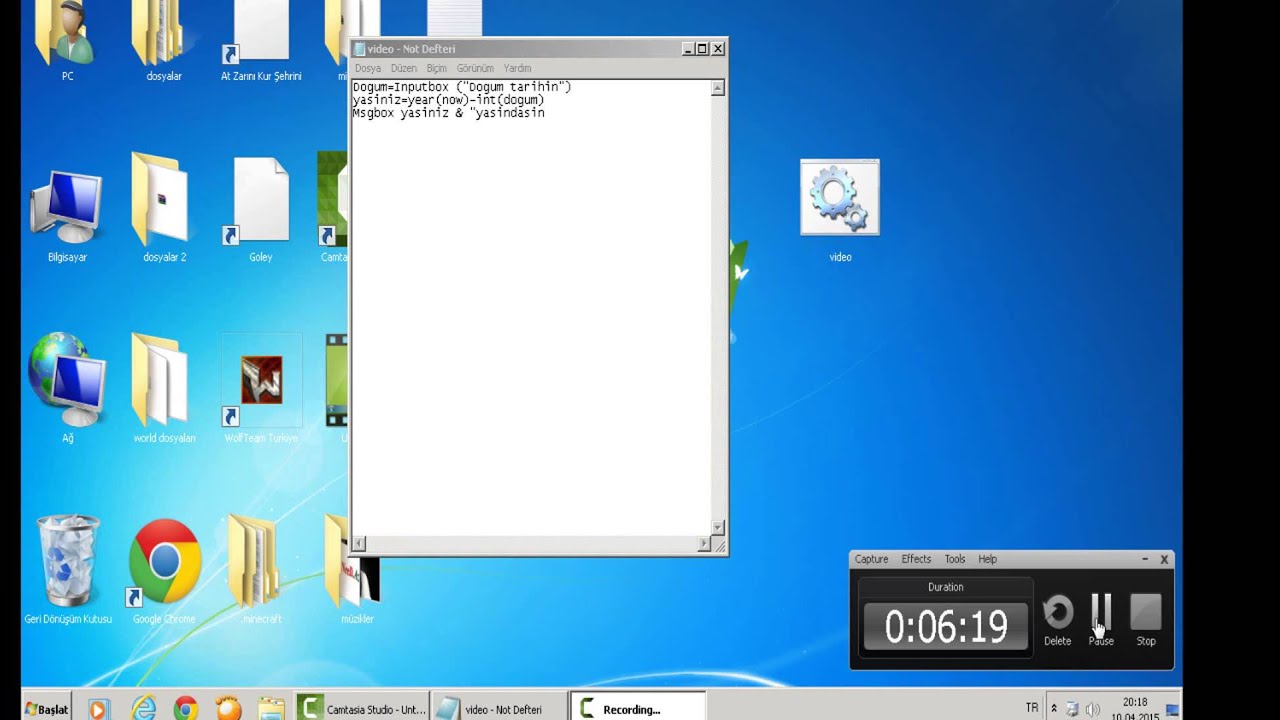Open the world dosyaları folder
Viewport: 1280px width, 720px height.
pyautogui.click(x=164, y=390)
